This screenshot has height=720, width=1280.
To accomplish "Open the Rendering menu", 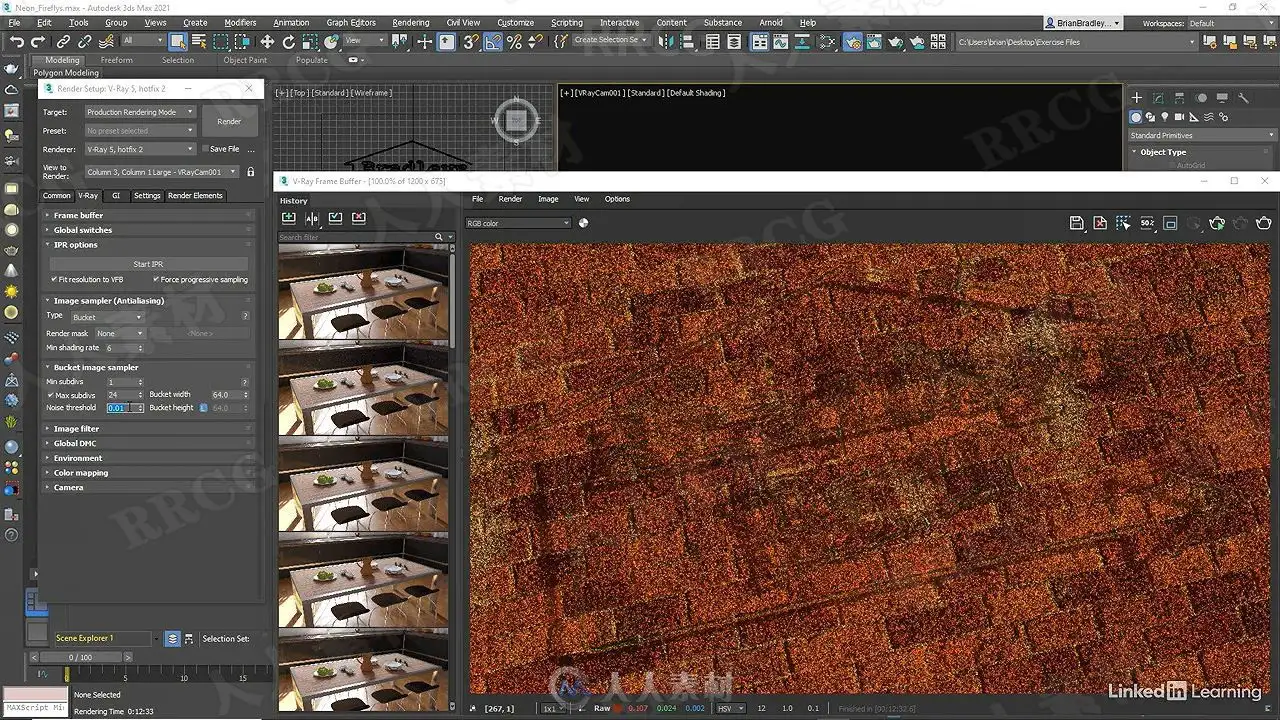I will point(410,22).
